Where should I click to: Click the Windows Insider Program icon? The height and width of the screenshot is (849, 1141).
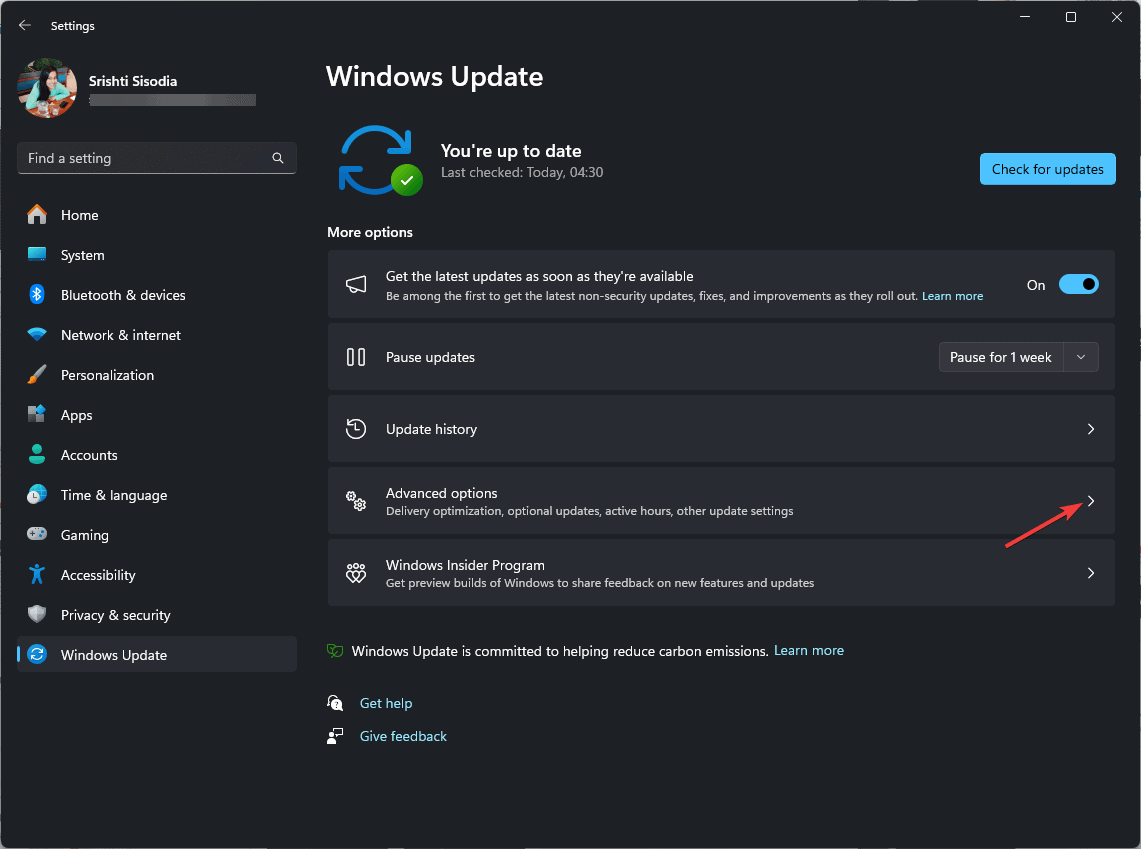(x=356, y=573)
